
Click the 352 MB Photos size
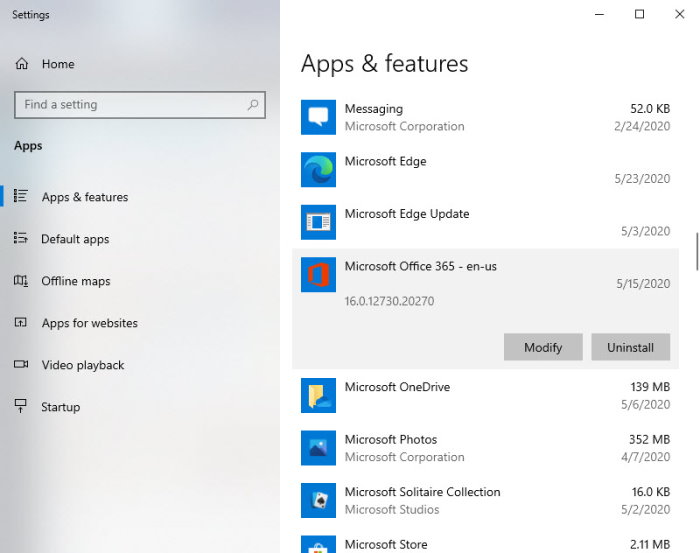click(650, 440)
